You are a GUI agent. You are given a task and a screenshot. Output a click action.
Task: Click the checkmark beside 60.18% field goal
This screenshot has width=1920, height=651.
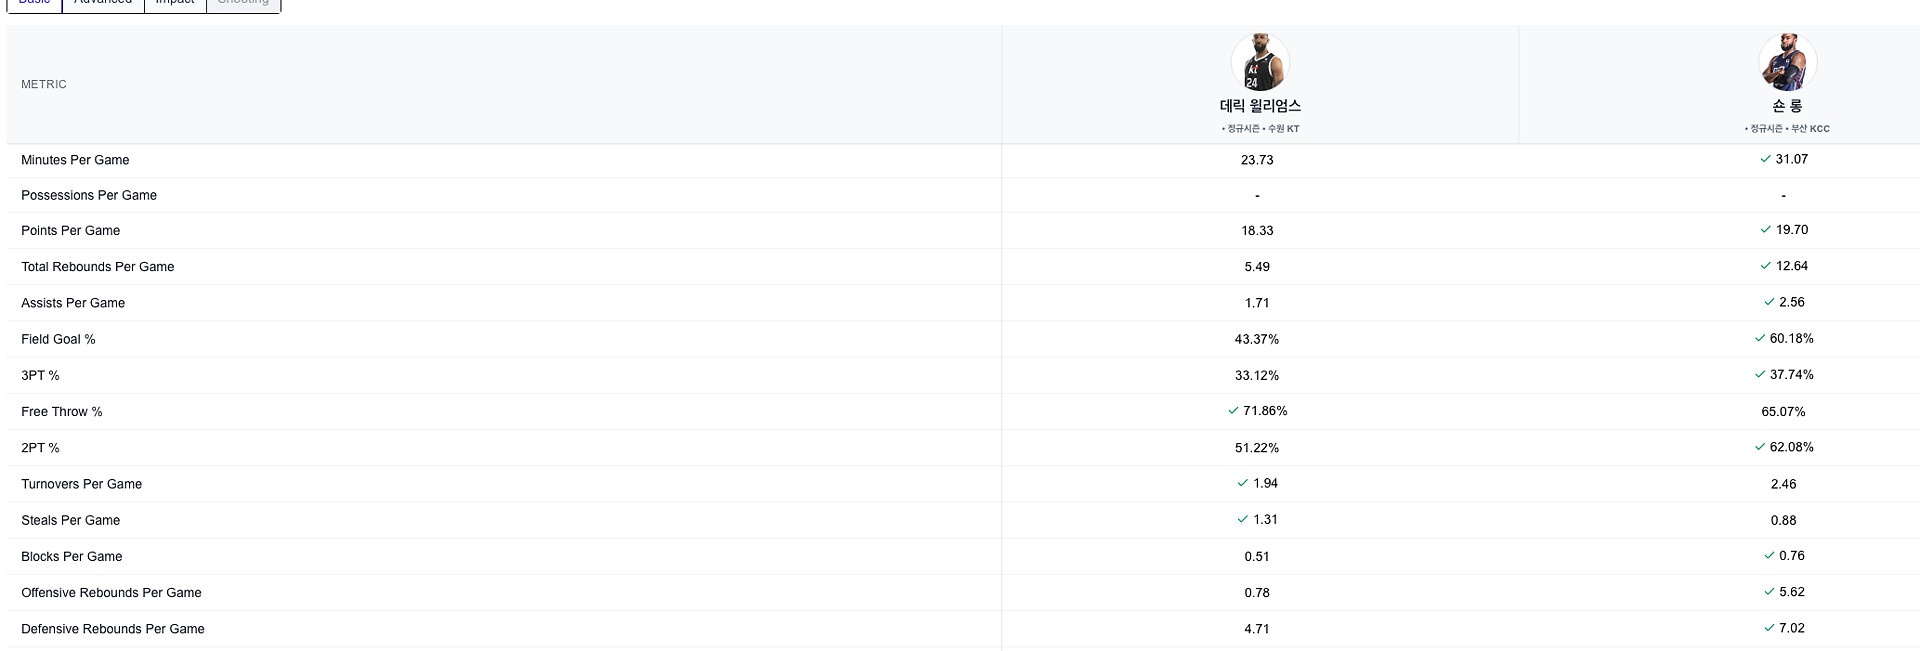pos(1760,338)
